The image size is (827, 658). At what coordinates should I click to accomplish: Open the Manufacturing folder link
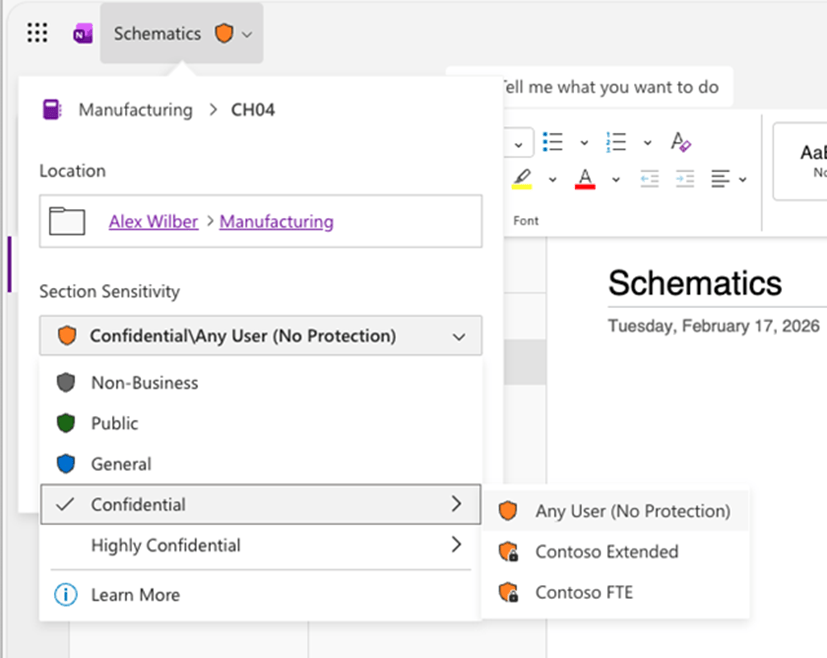click(x=276, y=222)
